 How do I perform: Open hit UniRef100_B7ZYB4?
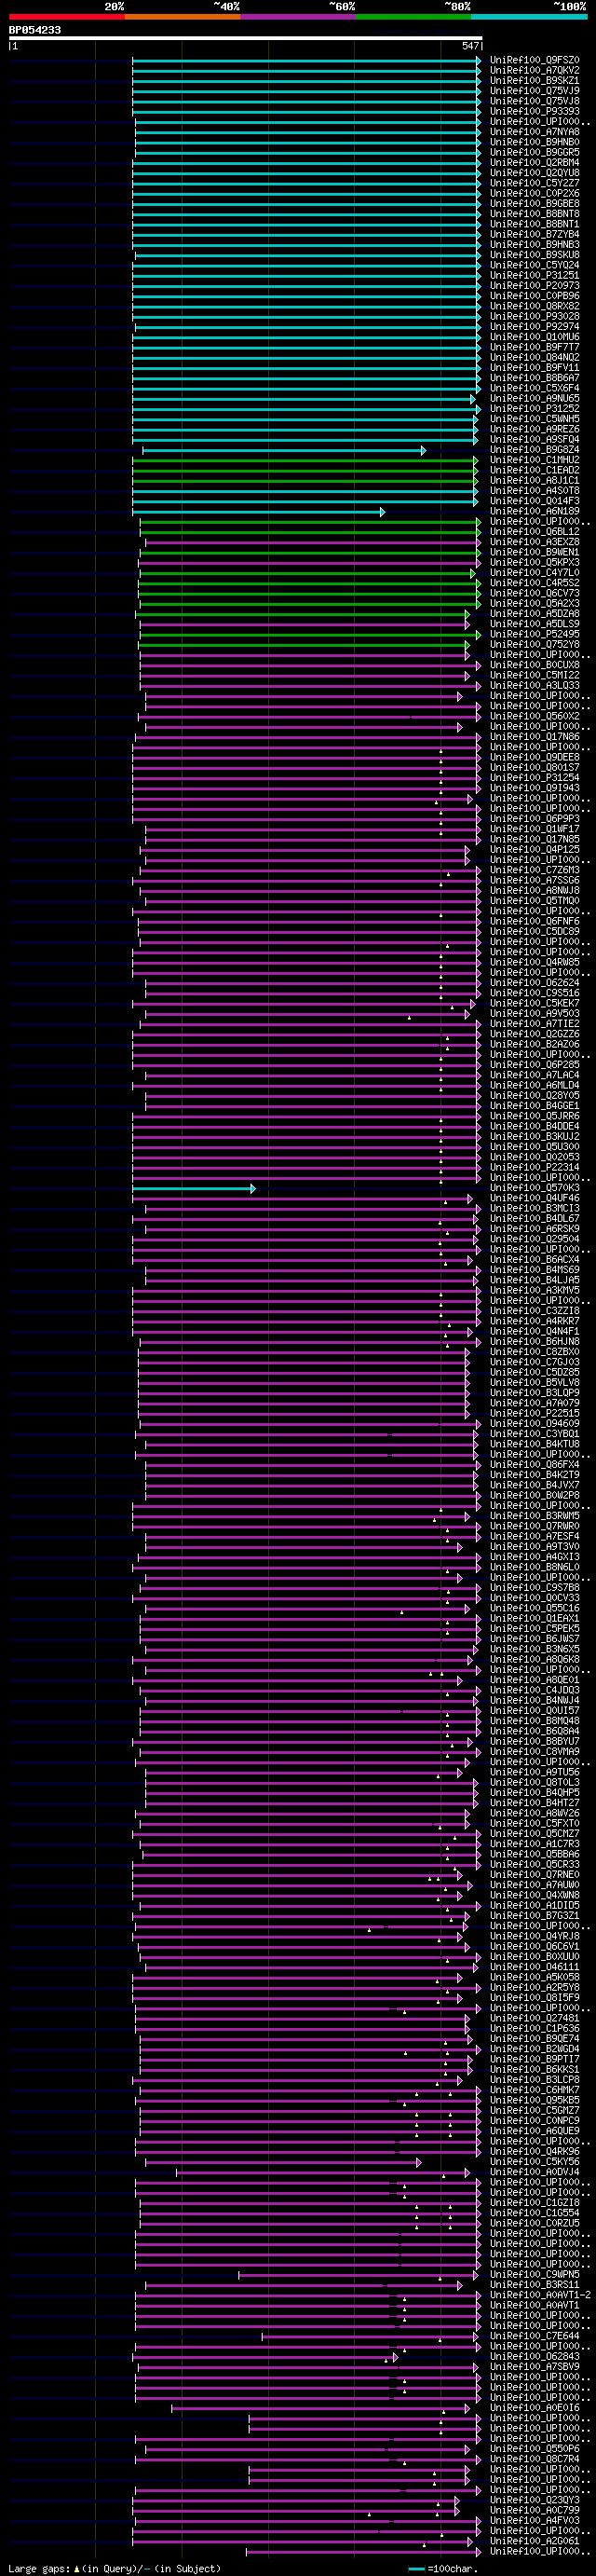[534, 234]
